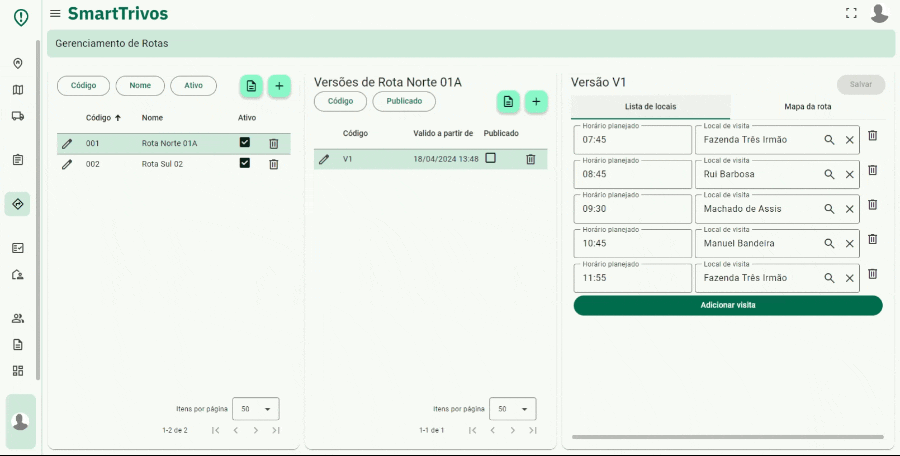Viewport: 900px width, 456px height.
Task: Delete the 11:55 visit row
Action: click(x=872, y=274)
